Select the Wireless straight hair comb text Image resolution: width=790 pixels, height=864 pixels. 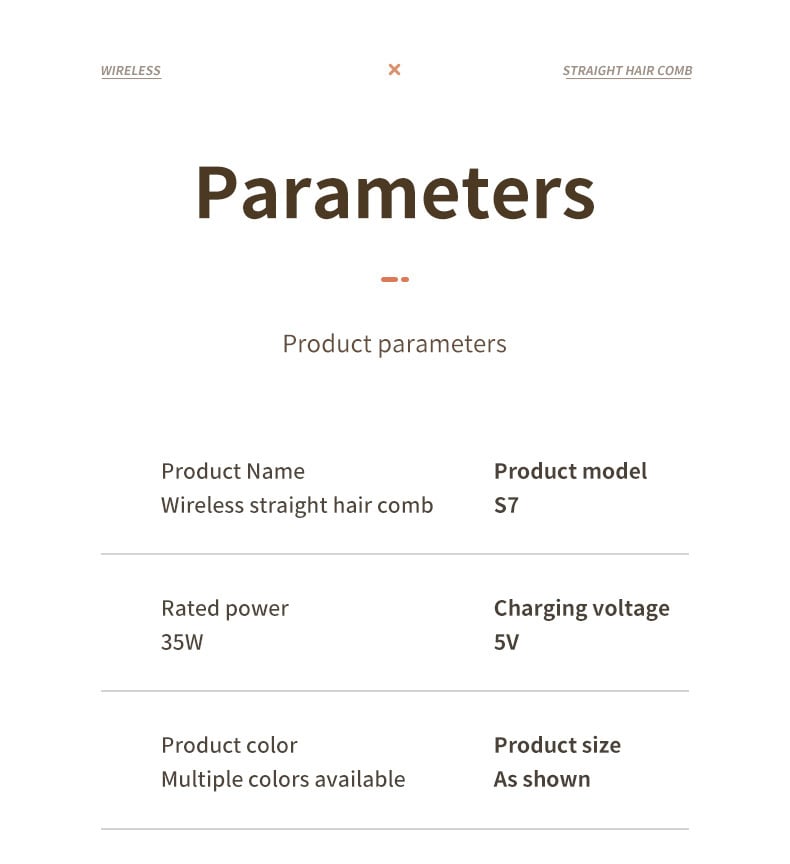[x=297, y=505]
